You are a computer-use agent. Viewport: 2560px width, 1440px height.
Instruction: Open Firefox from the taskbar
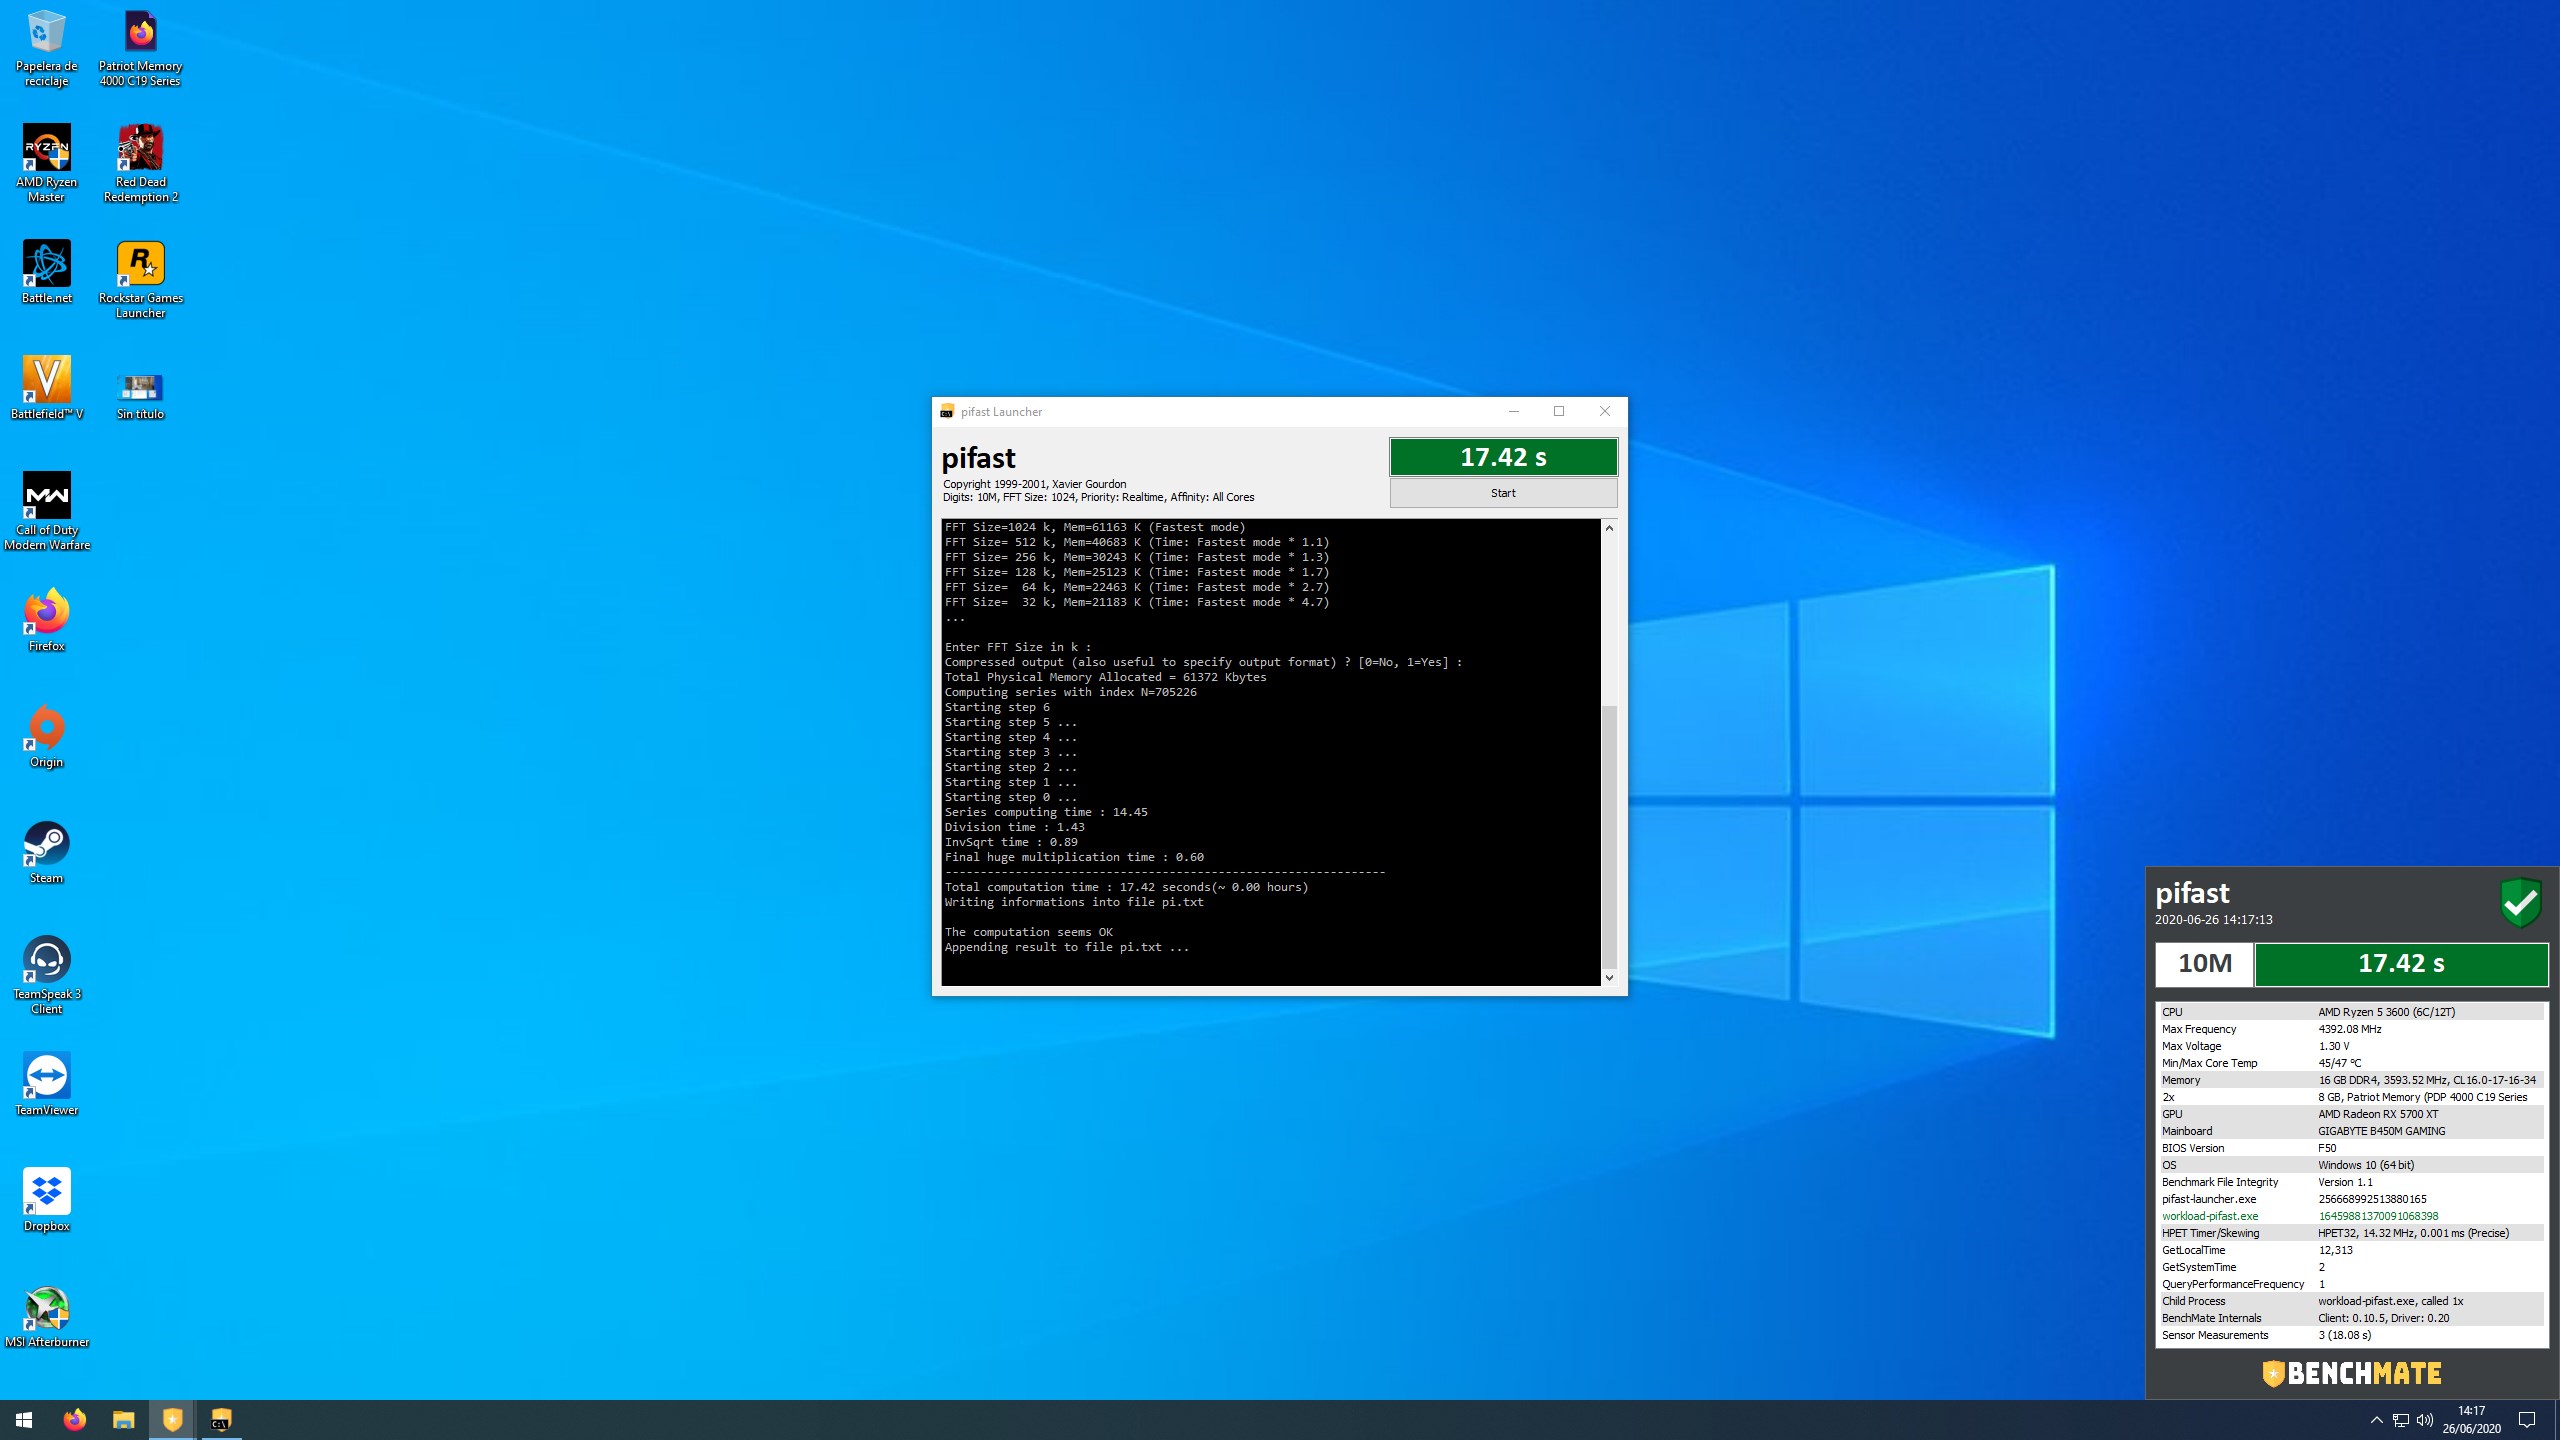pos(74,1420)
